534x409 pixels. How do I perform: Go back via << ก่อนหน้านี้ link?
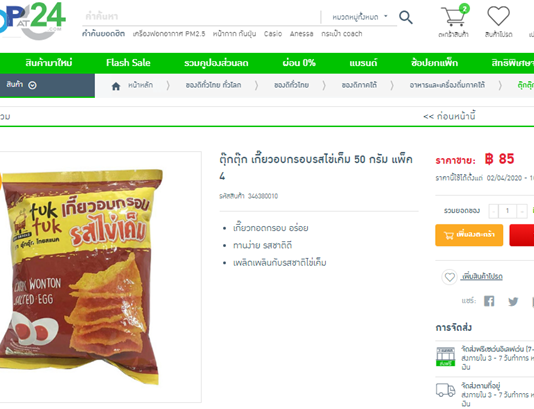[x=449, y=116]
